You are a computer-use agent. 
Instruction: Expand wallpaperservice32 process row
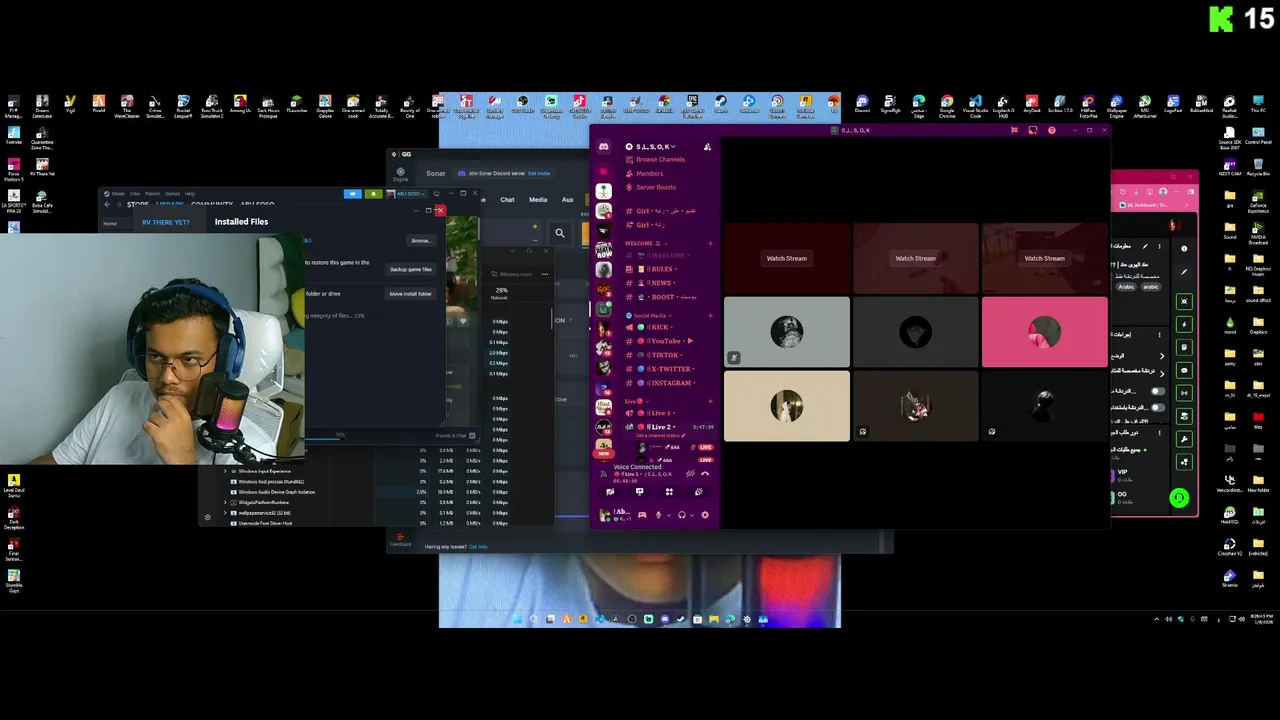(225, 513)
